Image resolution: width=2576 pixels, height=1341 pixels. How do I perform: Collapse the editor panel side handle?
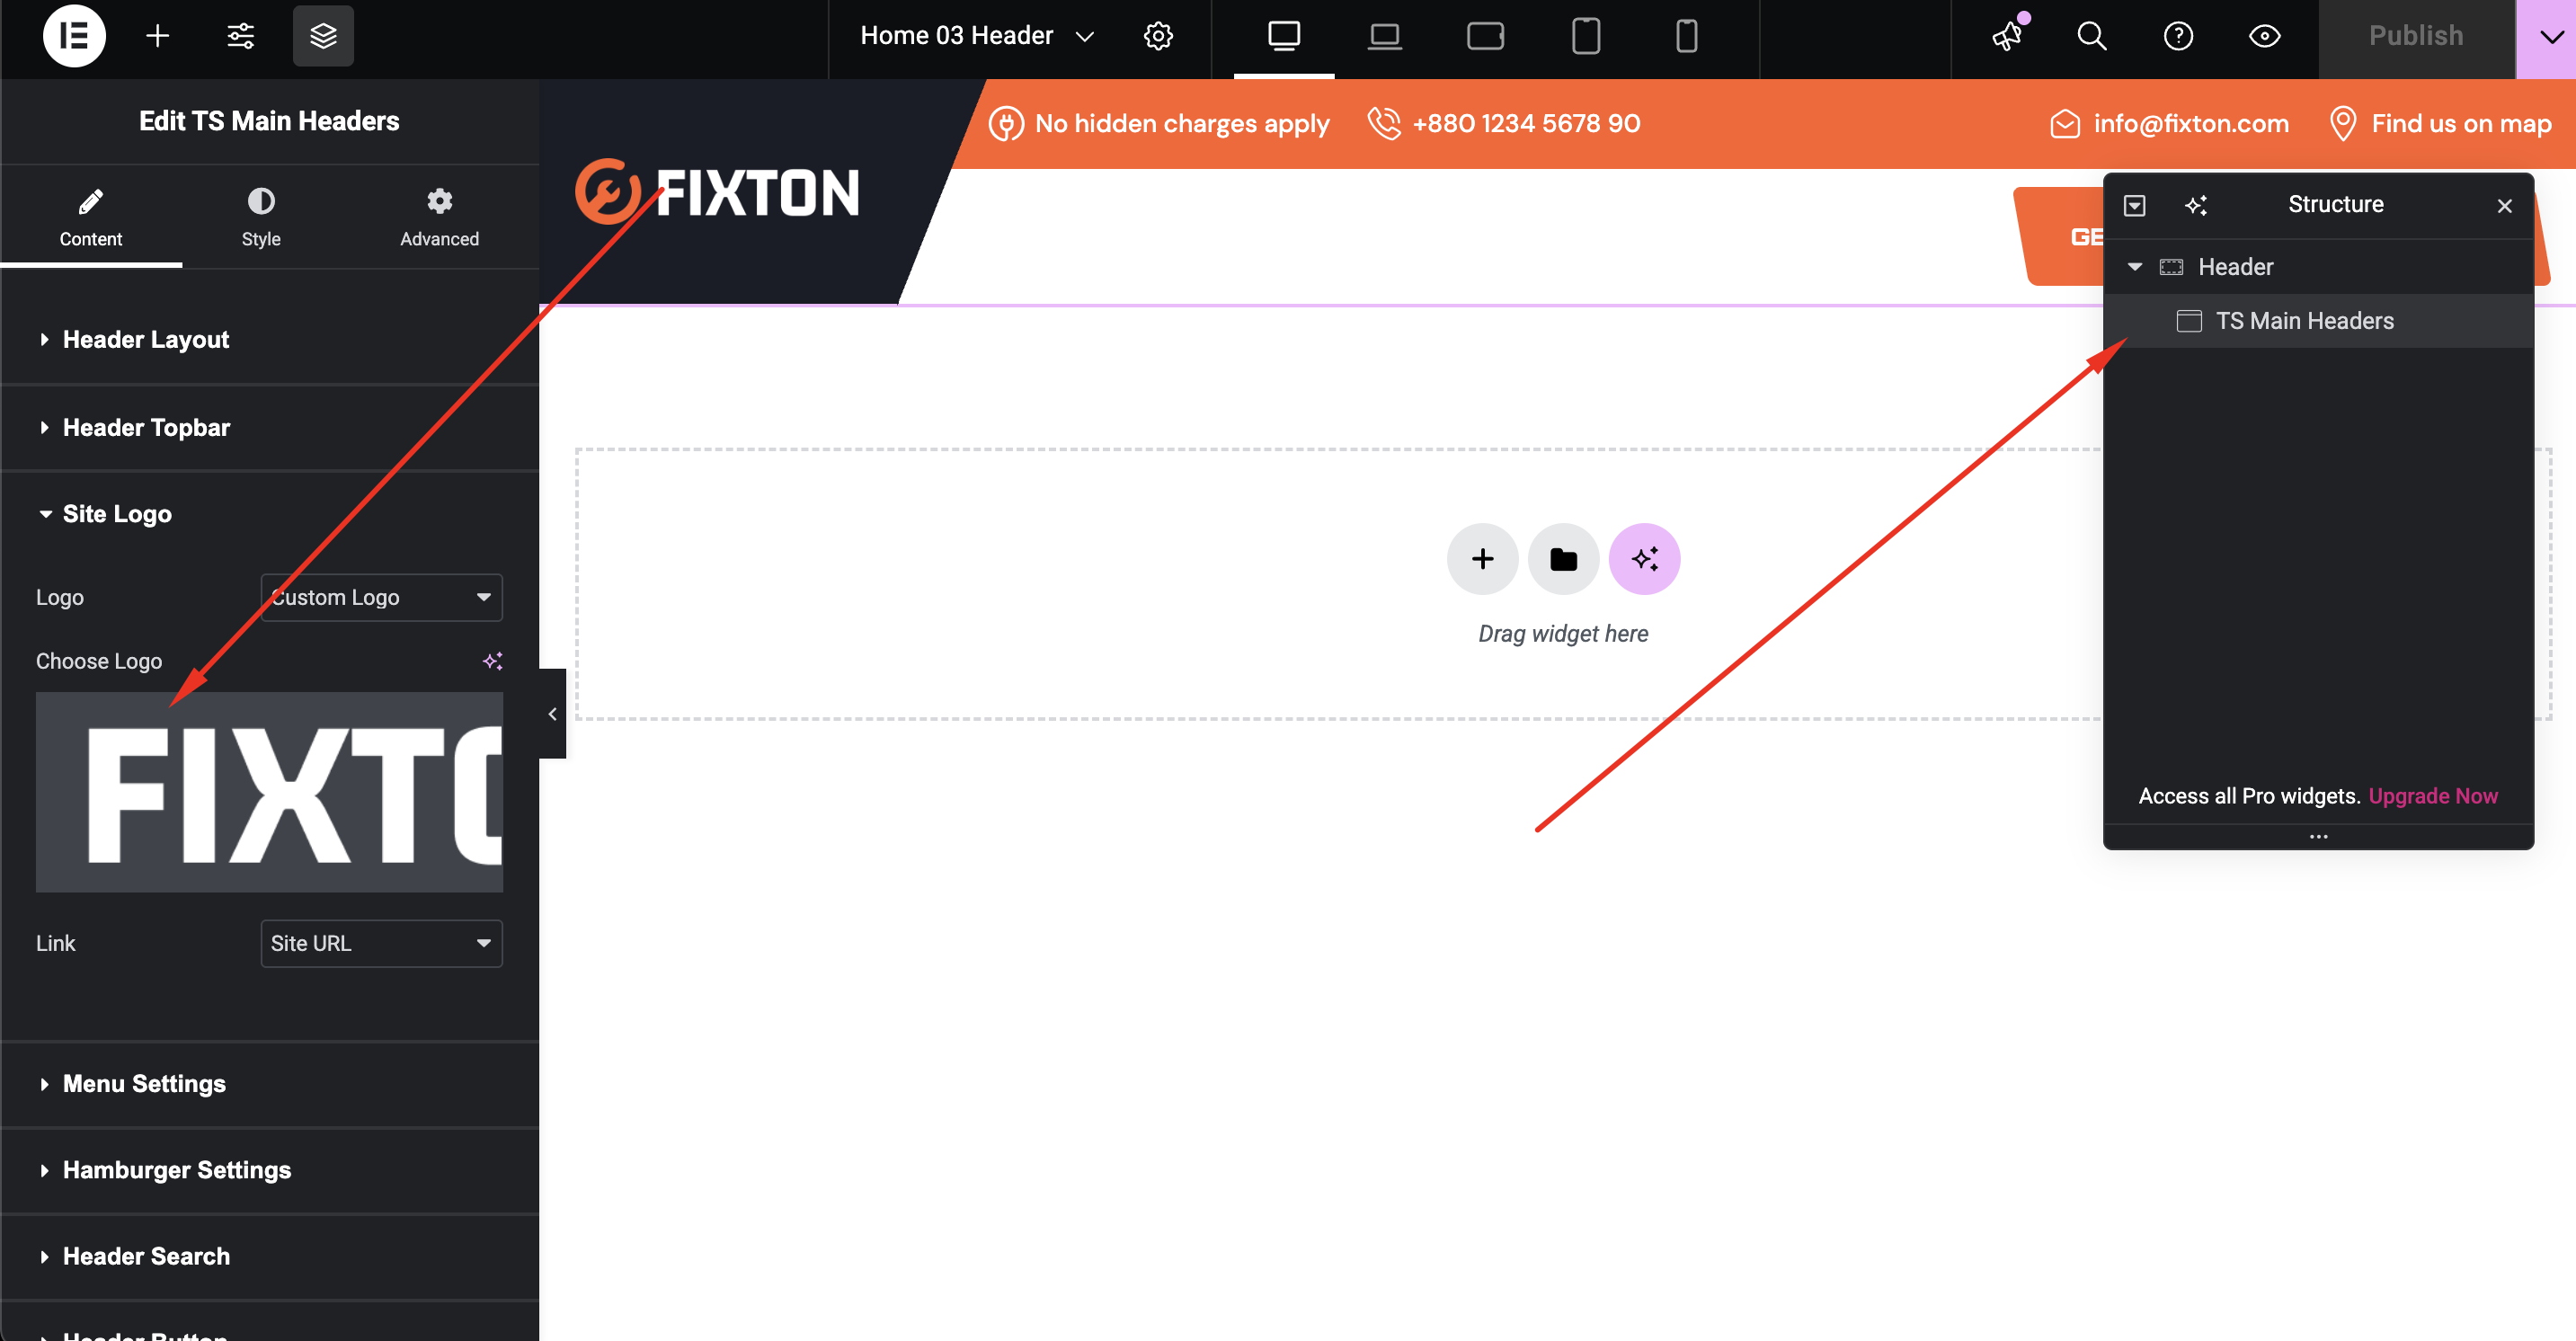click(x=552, y=714)
